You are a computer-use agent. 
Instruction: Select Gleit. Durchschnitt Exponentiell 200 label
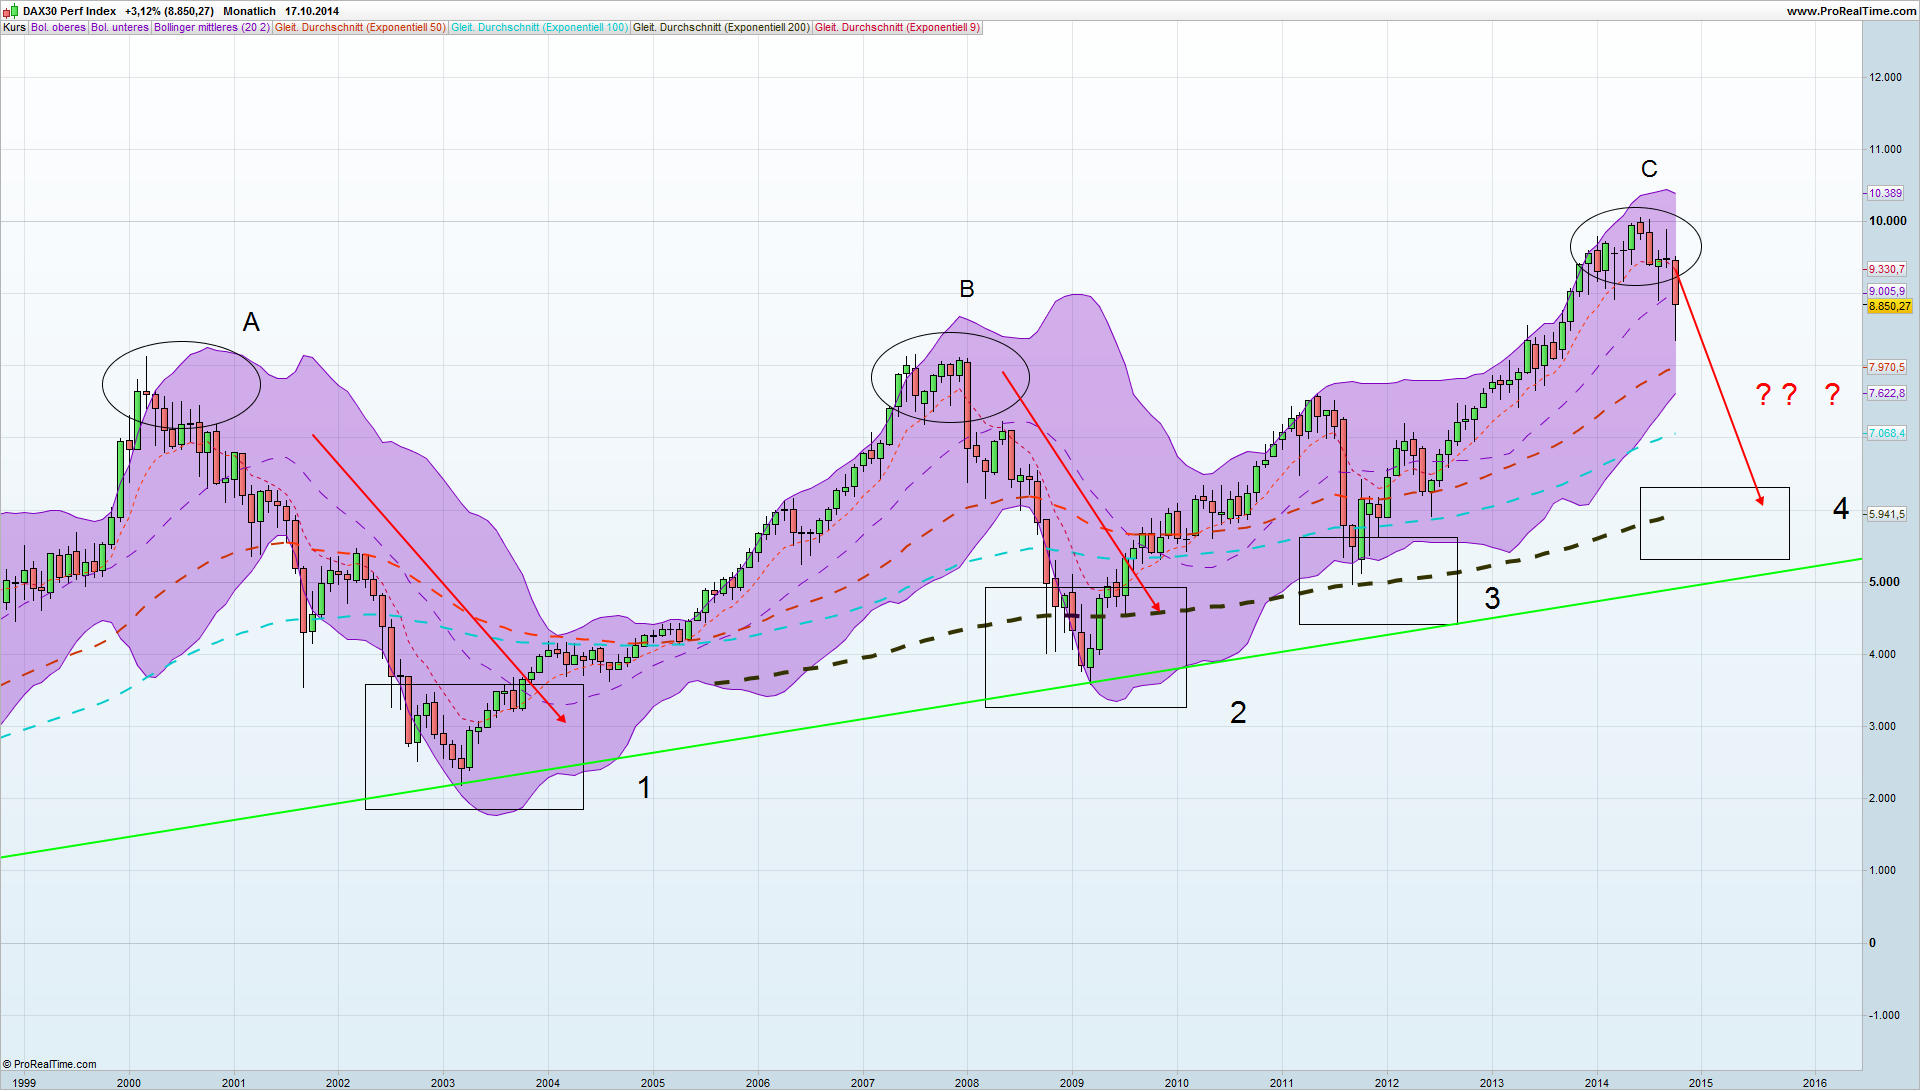[x=721, y=28]
